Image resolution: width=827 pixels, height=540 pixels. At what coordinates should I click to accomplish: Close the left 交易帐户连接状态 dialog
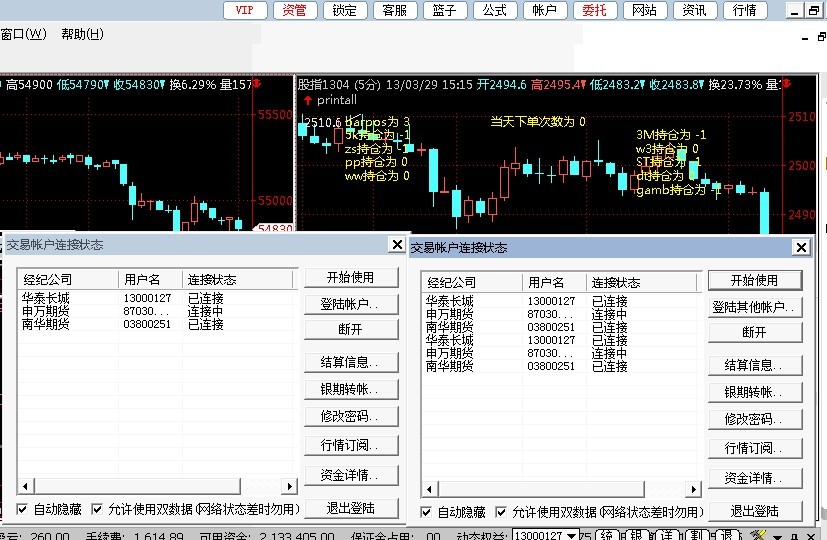[x=397, y=244]
